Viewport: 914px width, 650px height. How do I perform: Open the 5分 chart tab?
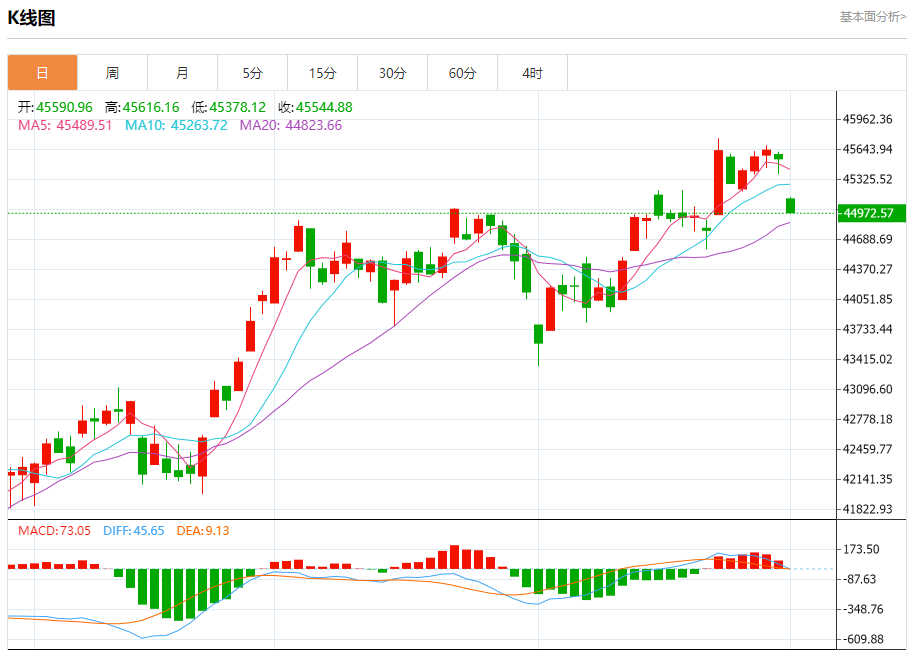[x=252, y=73]
